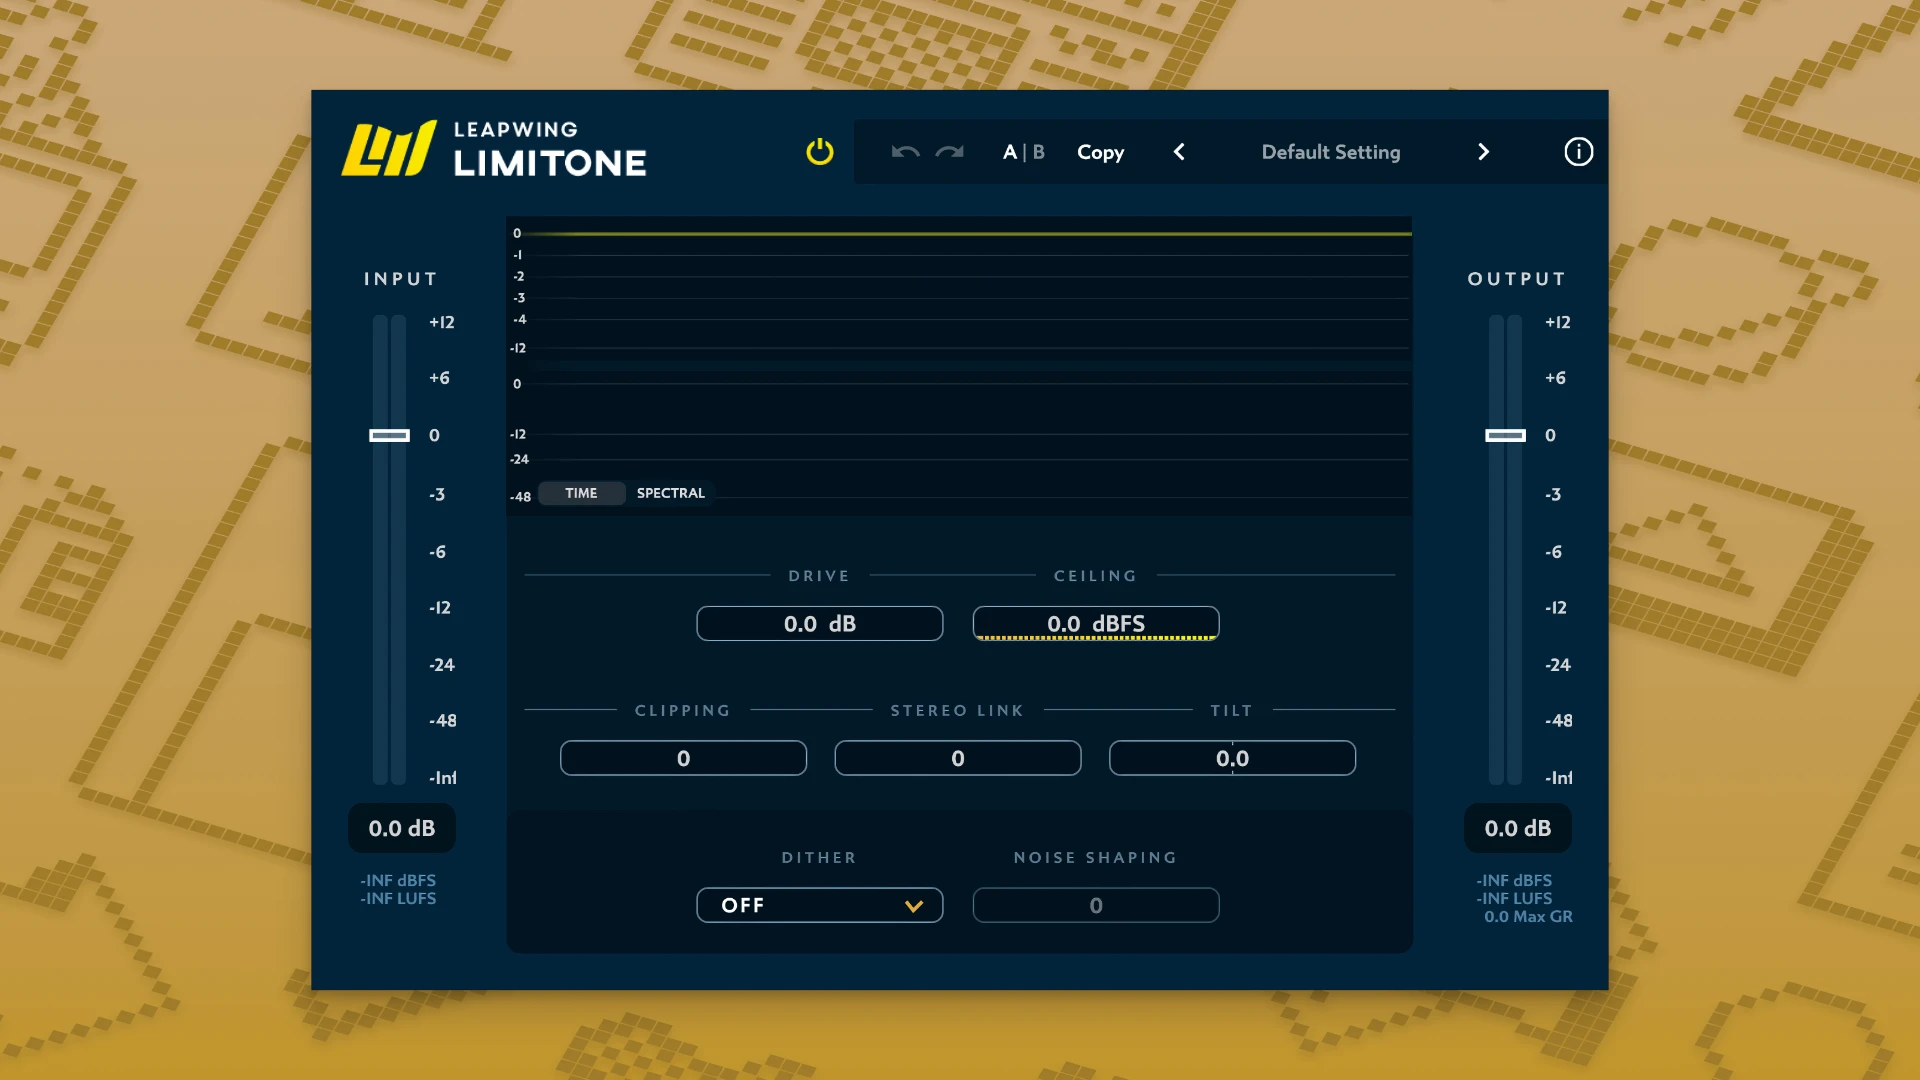Toggle the plugin power bypass button
Screen dimensions: 1920x1080
pos(819,152)
